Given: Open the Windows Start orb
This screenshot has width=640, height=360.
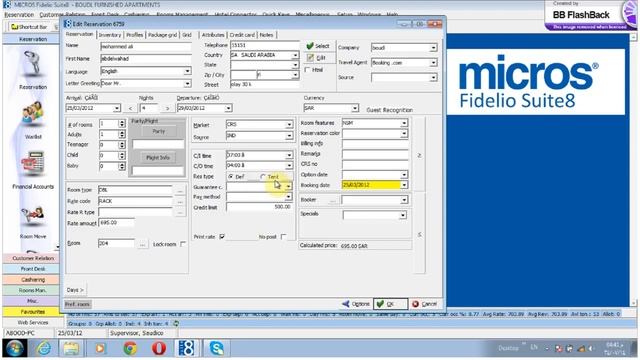Looking at the screenshot, I should pos(15,349).
